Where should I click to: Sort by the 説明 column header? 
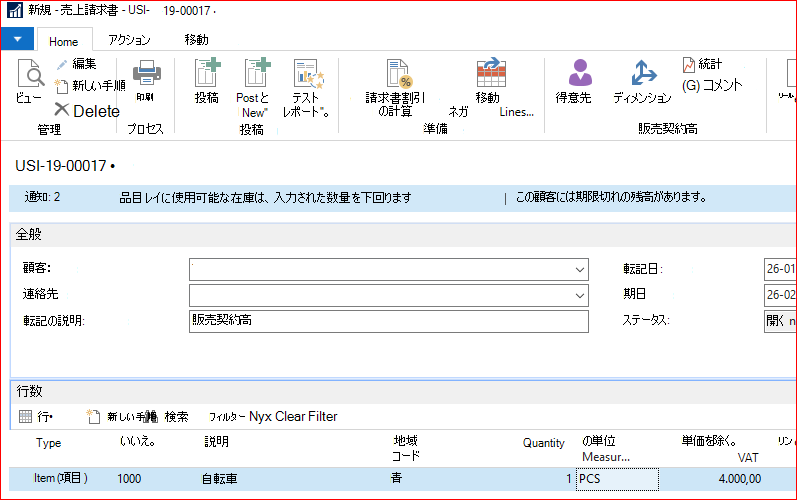[x=216, y=442]
